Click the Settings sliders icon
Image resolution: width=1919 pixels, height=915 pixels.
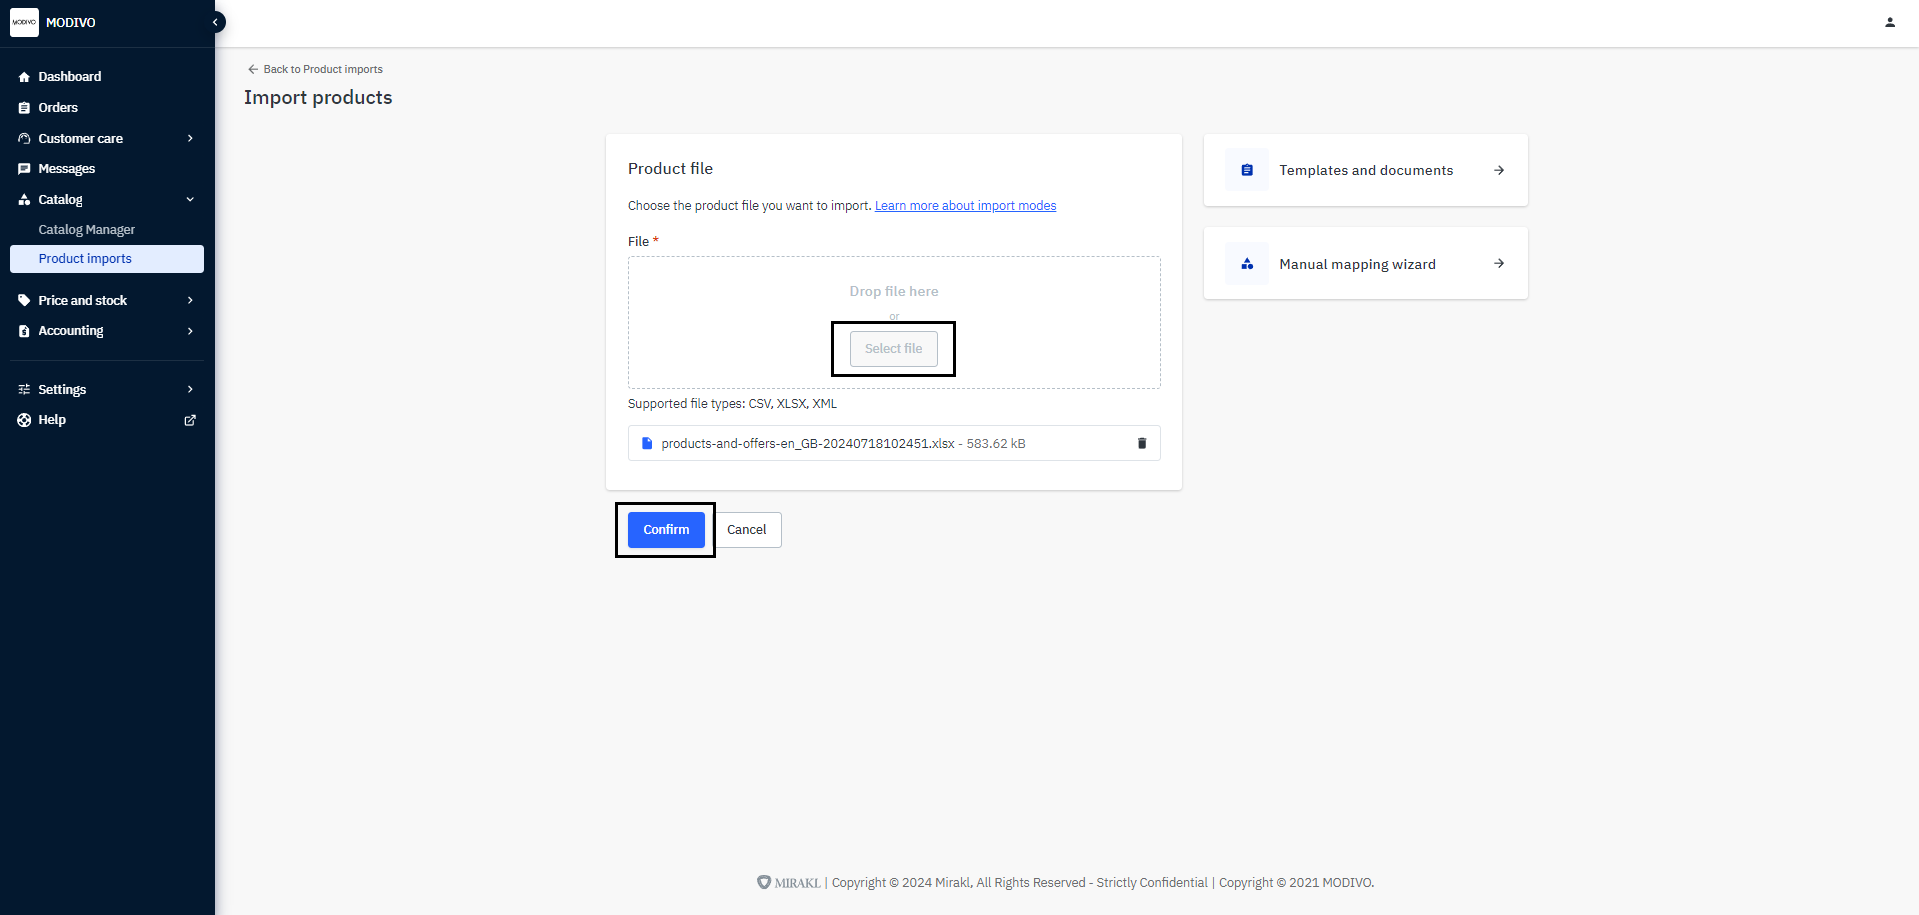(24, 389)
